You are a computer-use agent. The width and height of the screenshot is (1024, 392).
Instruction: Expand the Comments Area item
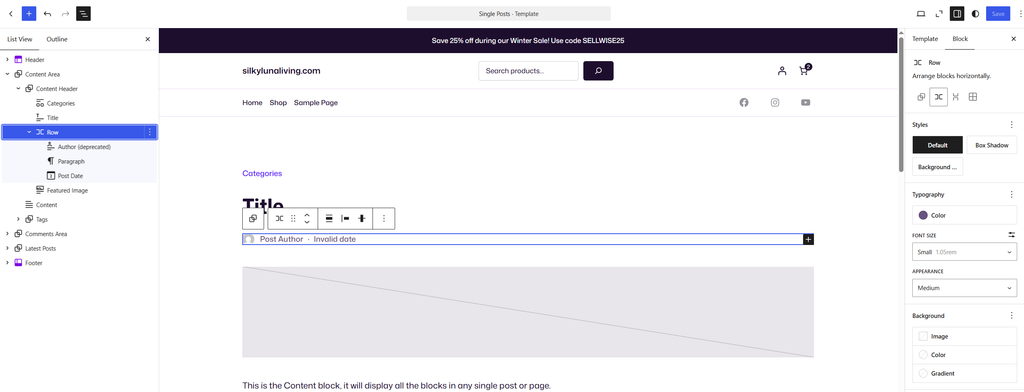[8, 234]
